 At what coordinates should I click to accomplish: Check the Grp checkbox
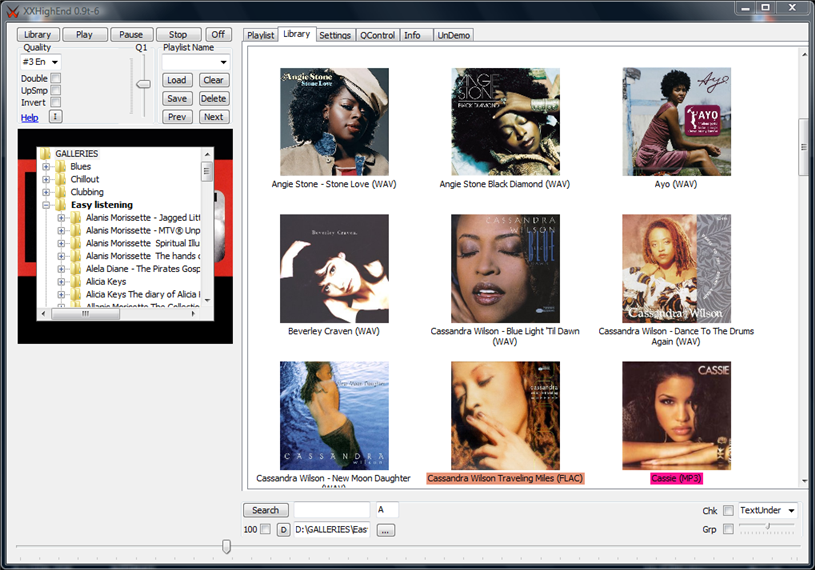[729, 529]
